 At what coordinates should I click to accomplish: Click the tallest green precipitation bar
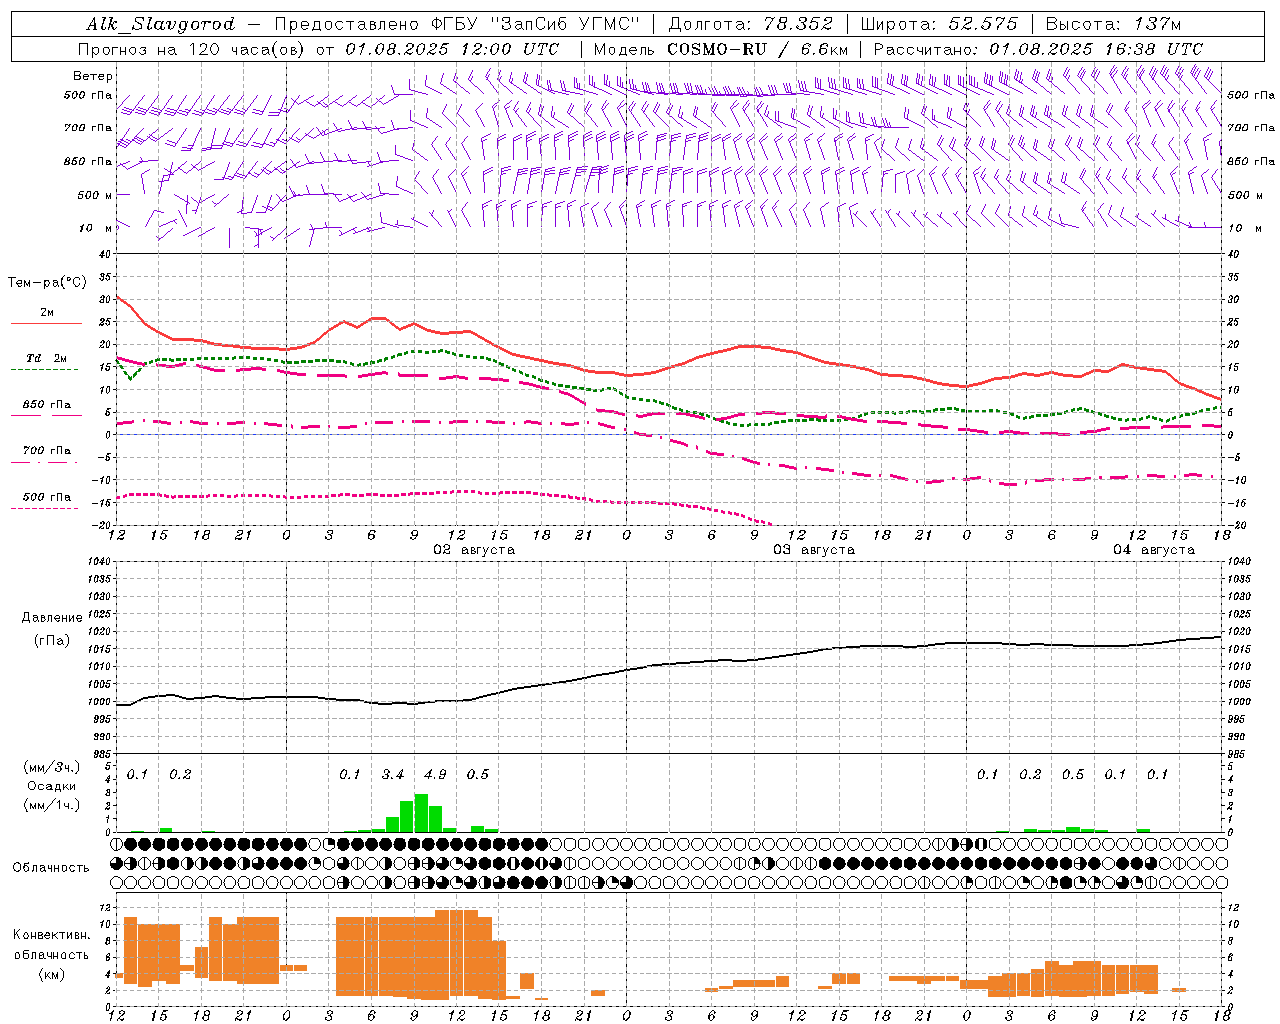[421, 813]
